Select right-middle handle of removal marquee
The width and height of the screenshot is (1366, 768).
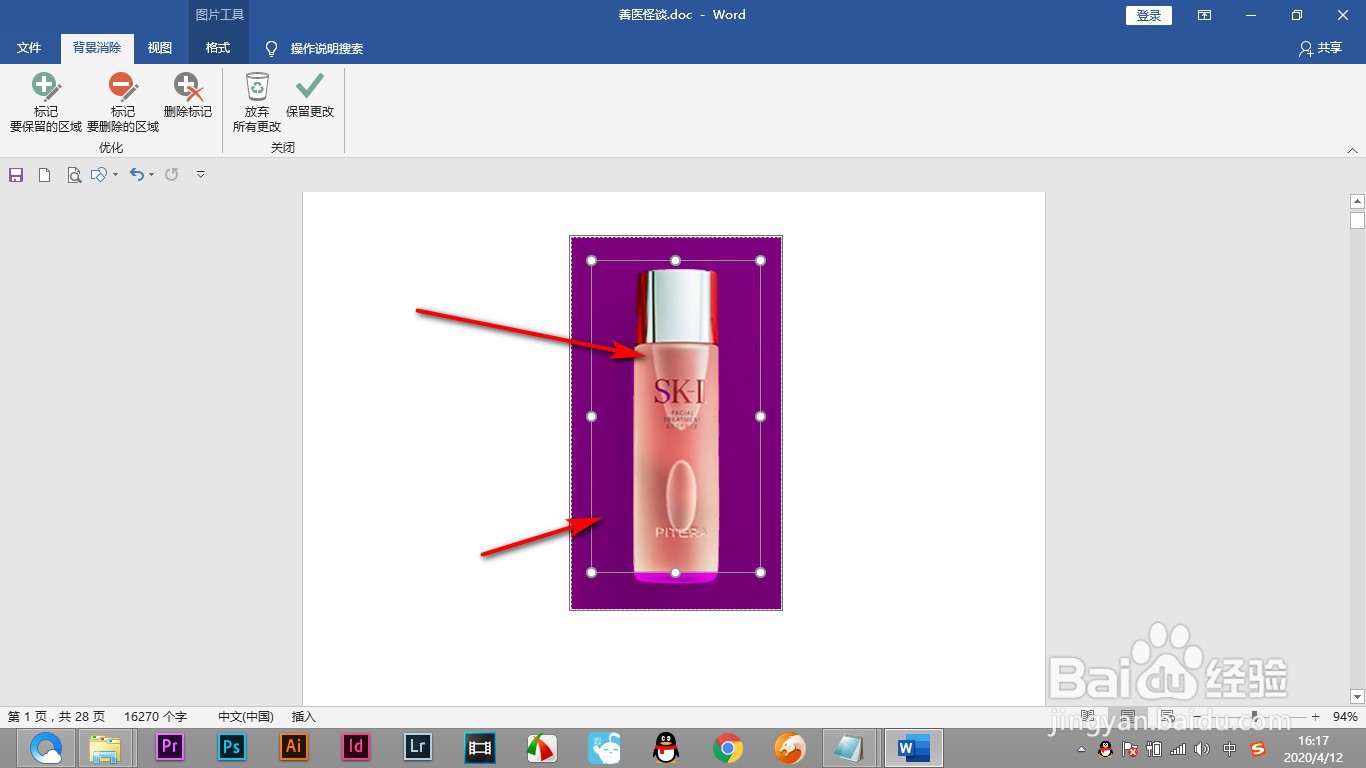pyautogui.click(x=761, y=416)
